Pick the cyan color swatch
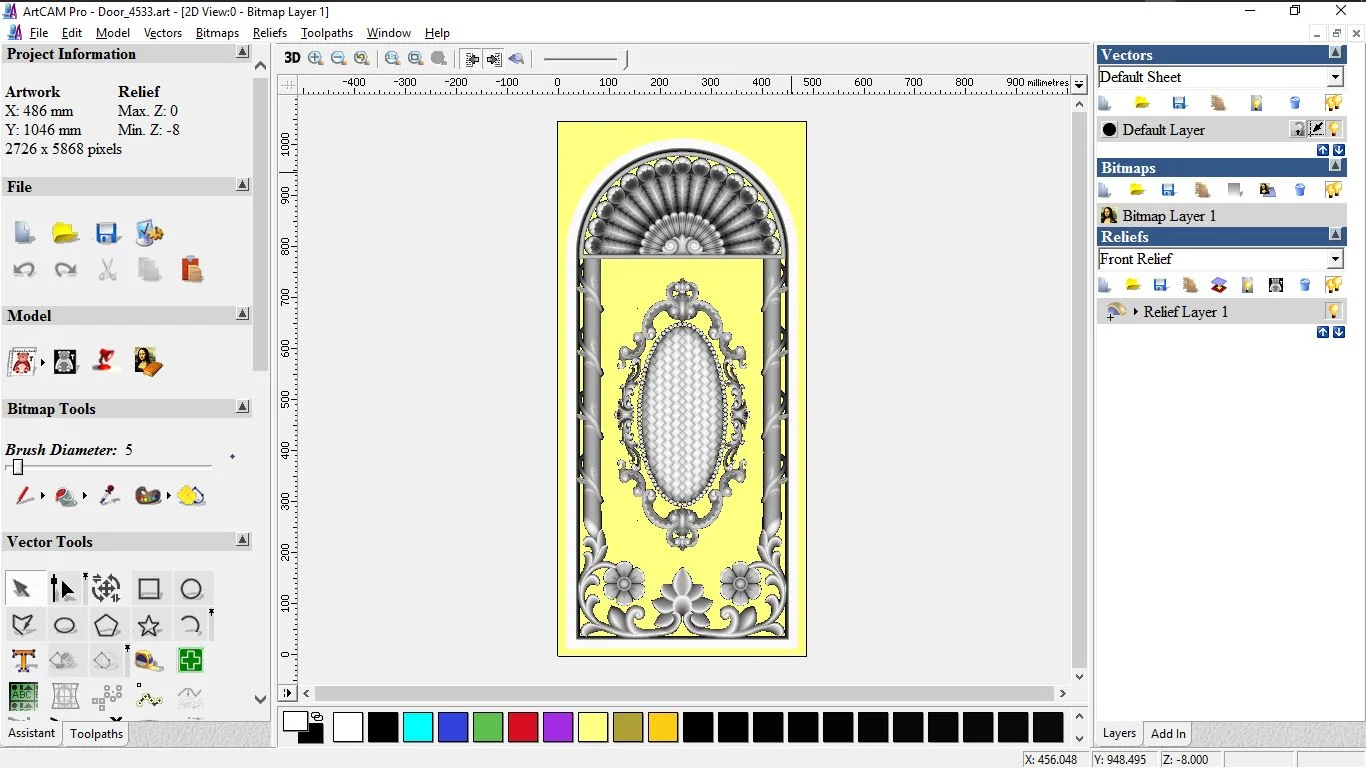 [x=418, y=727]
